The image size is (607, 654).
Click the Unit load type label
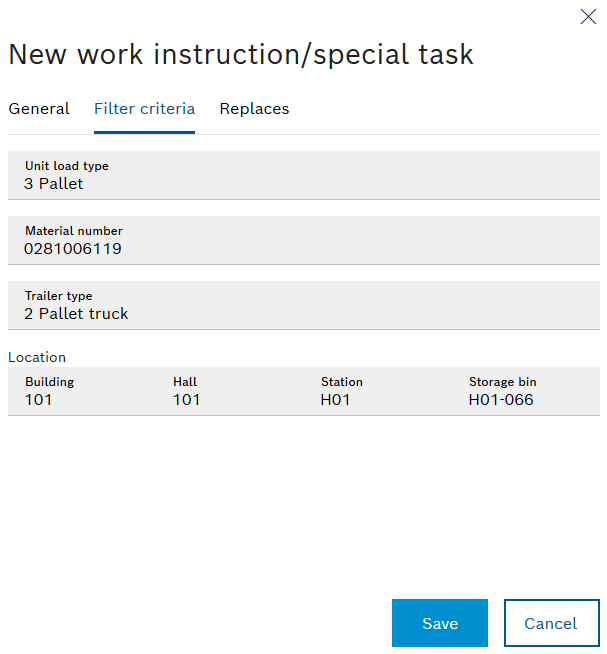67,166
